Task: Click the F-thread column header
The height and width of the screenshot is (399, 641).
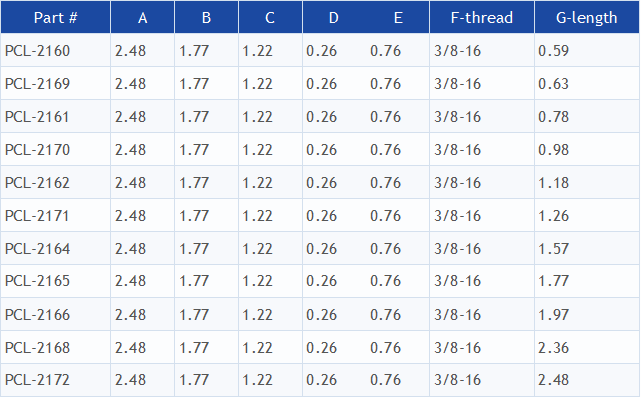Action: tap(482, 18)
